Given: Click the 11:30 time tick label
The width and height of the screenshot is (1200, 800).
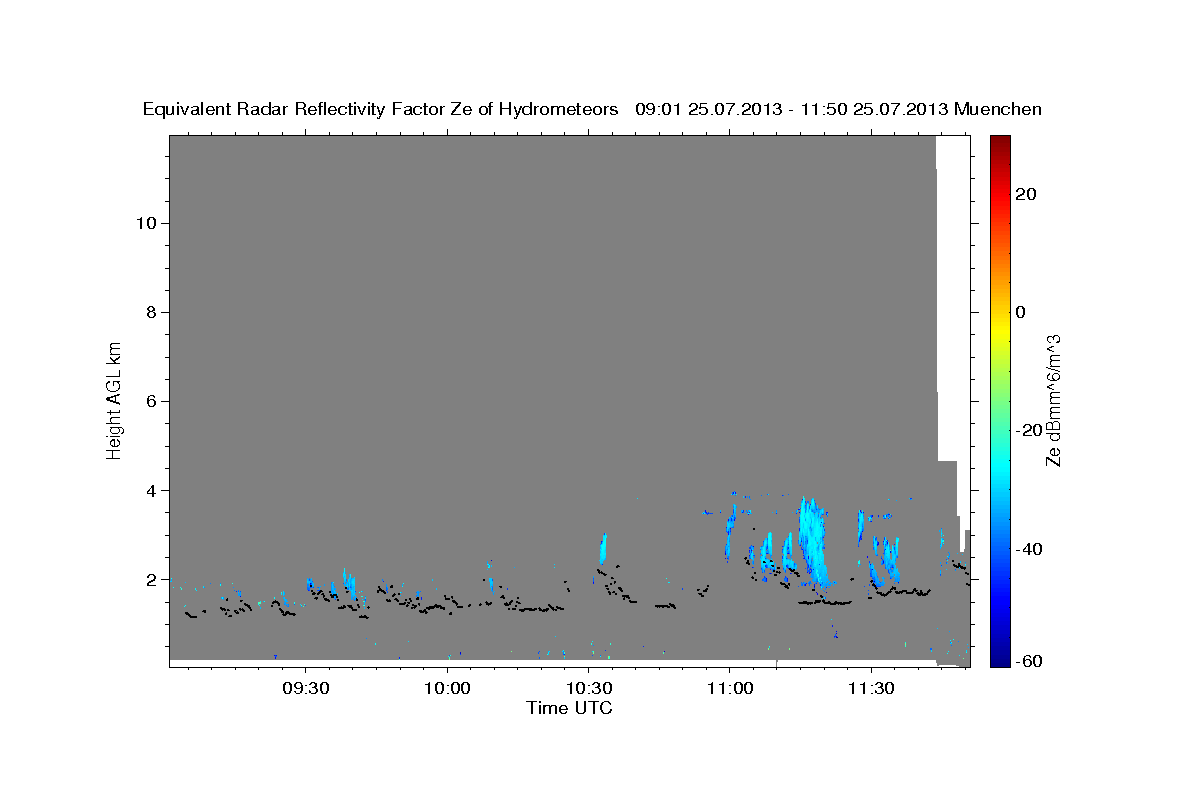Looking at the screenshot, I should pyautogui.click(x=872, y=688).
